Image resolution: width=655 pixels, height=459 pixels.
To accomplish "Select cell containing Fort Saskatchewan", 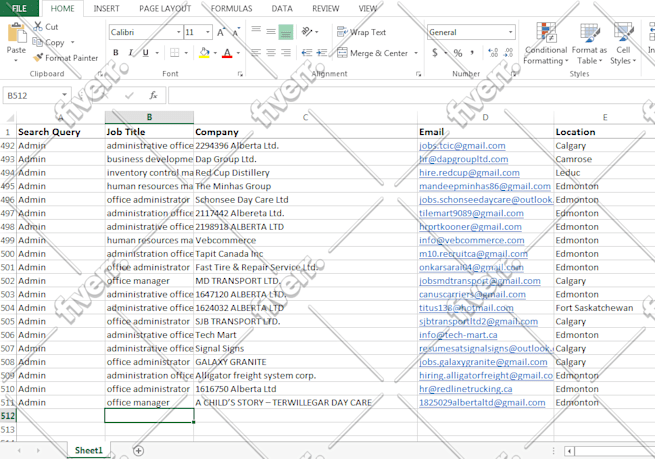I will [x=604, y=308].
